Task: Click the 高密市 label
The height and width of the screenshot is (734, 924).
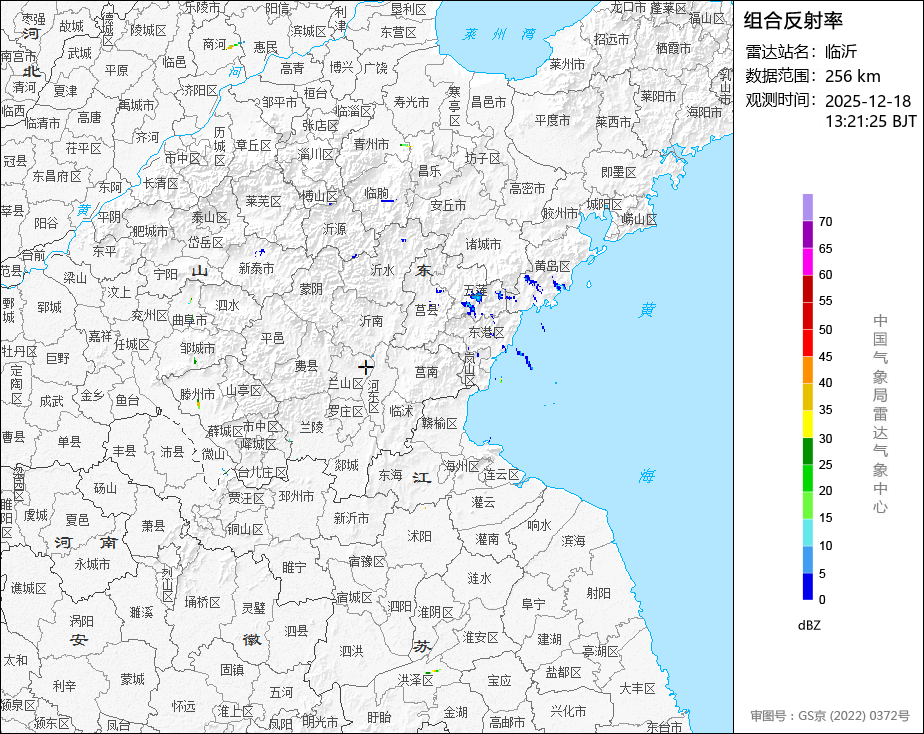Action: point(527,189)
